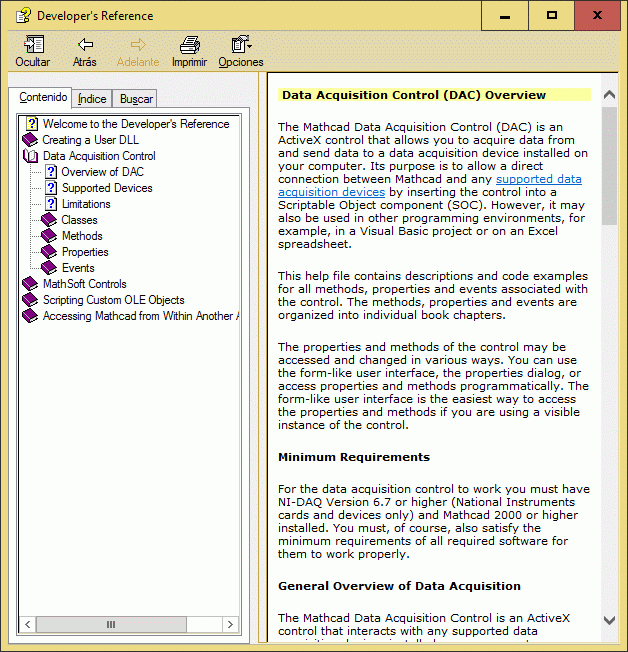Screen dimensions: 628x652
Task: Go back with the Atrás arrow
Action: pos(85,44)
